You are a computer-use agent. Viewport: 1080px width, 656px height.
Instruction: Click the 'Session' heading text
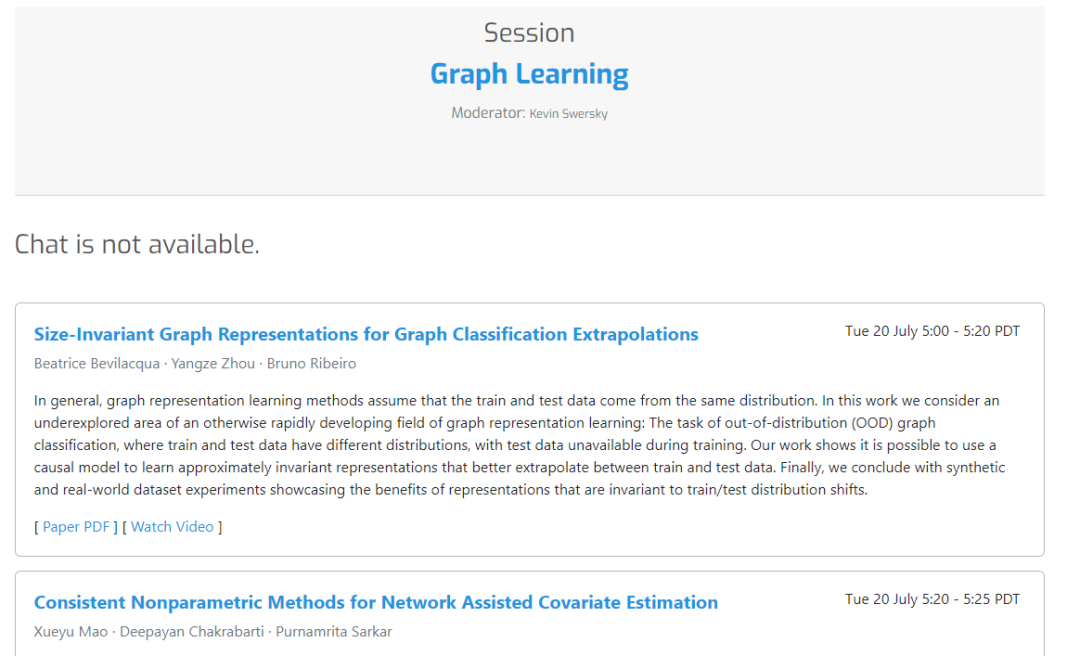click(x=529, y=33)
